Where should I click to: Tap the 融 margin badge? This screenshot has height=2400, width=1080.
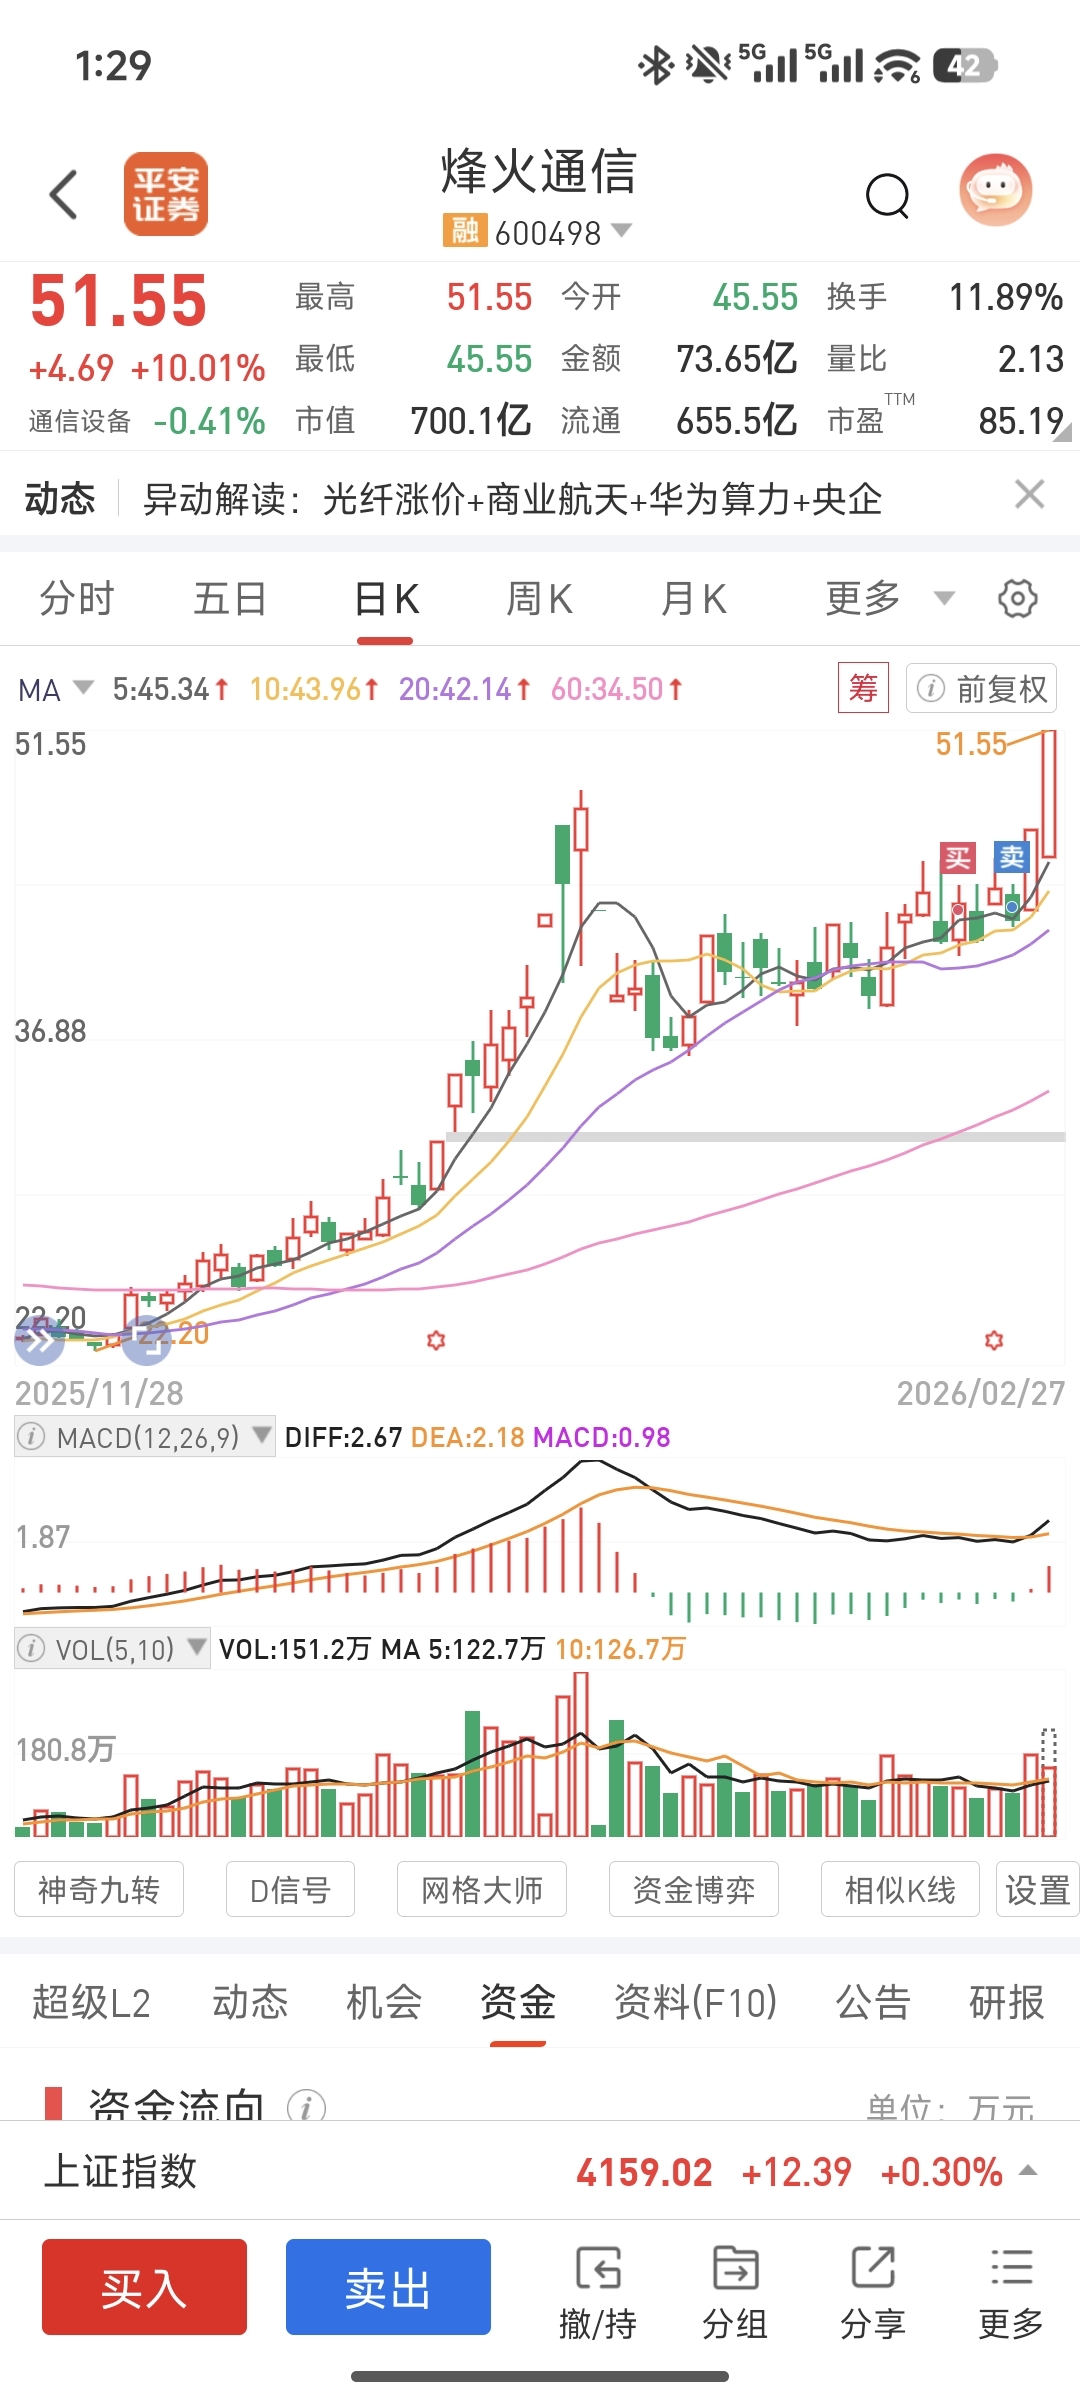pos(465,231)
